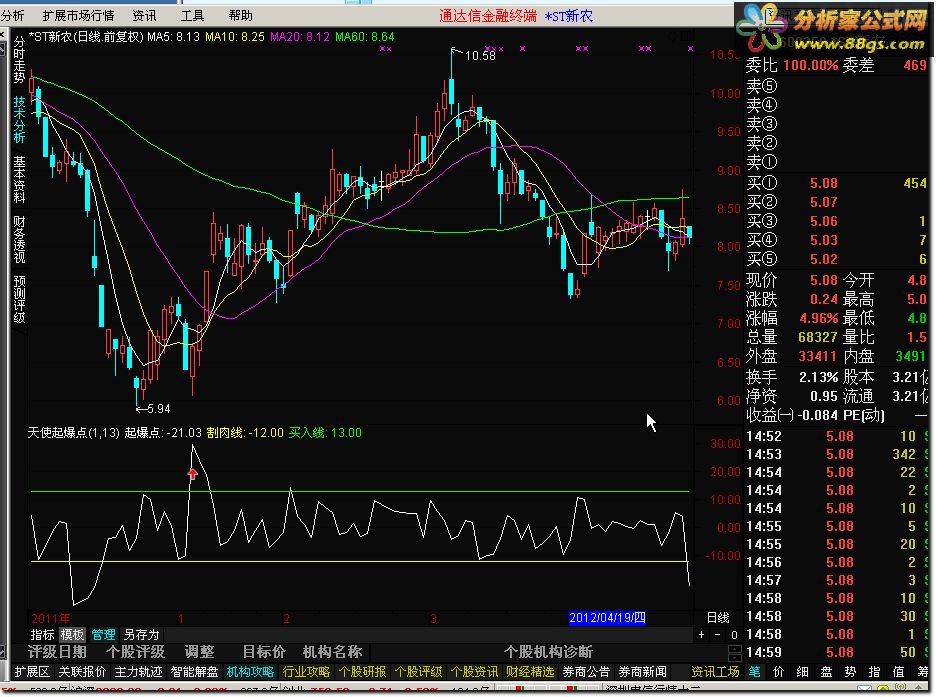Click the spinner down arrow beside 个股机构诊断
Screen dimensions: 936x697
(x=735, y=656)
